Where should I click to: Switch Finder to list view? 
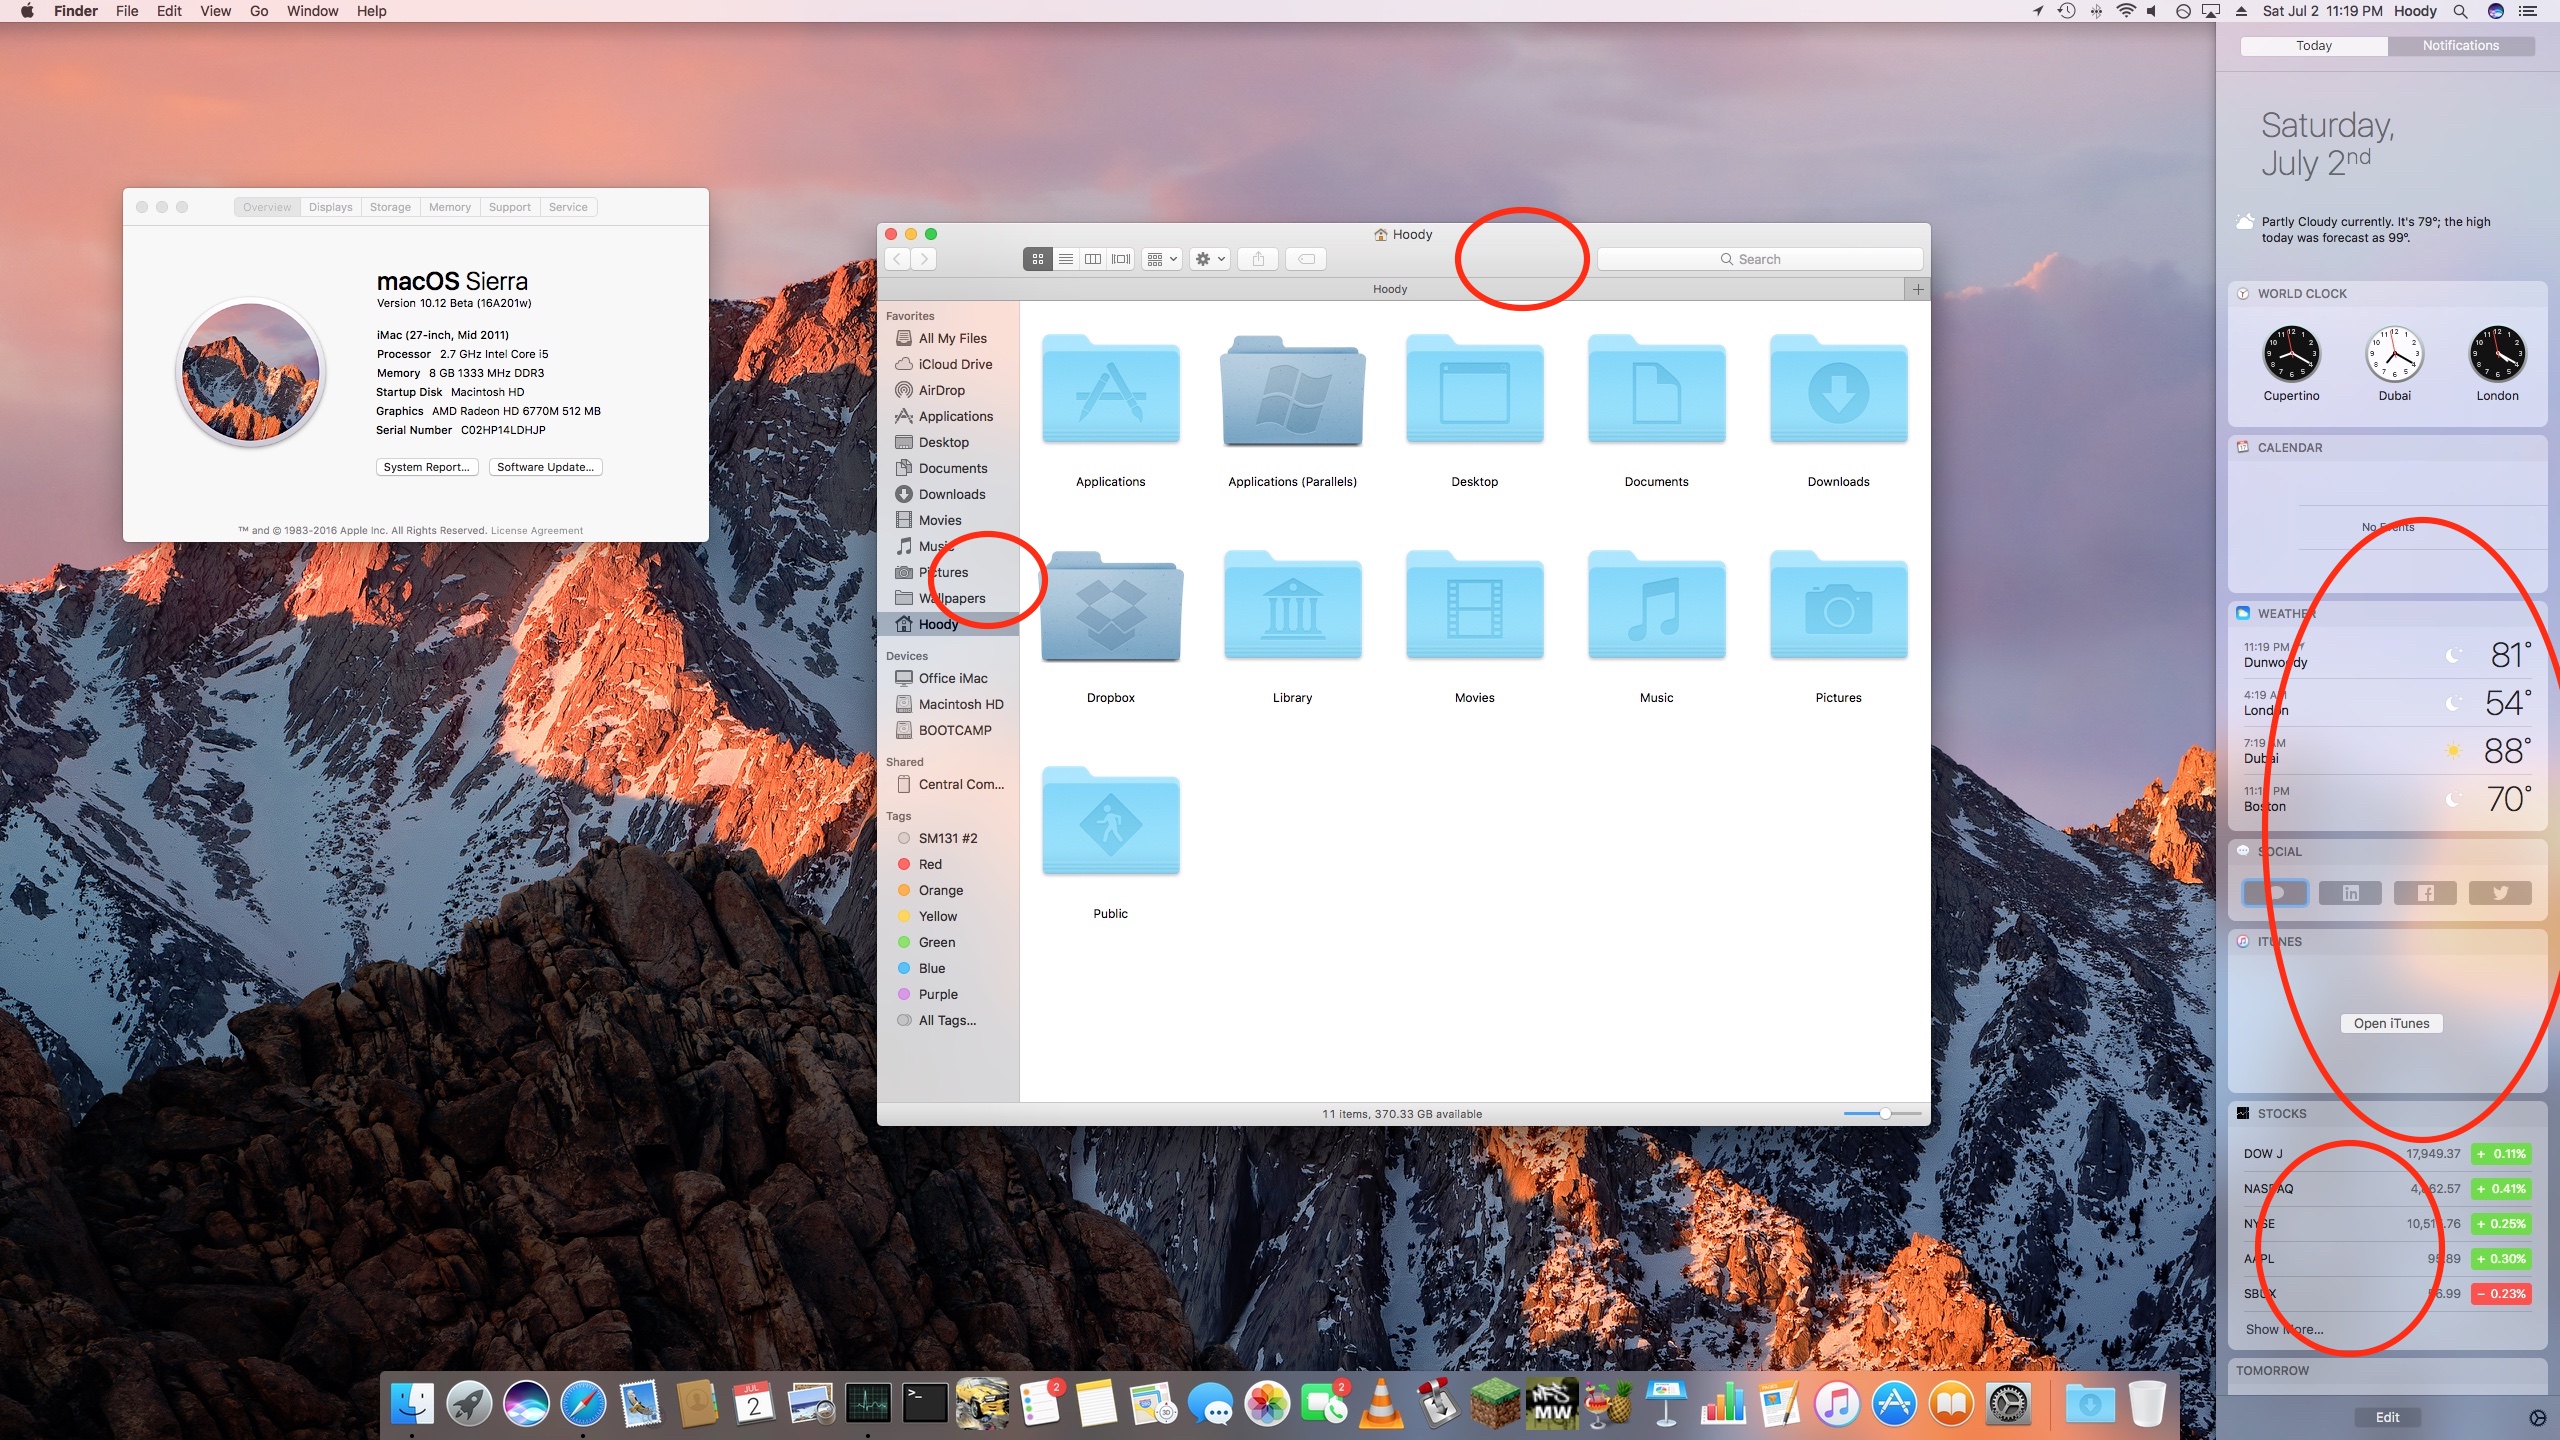pyautogui.click(x=1066, y=259)
